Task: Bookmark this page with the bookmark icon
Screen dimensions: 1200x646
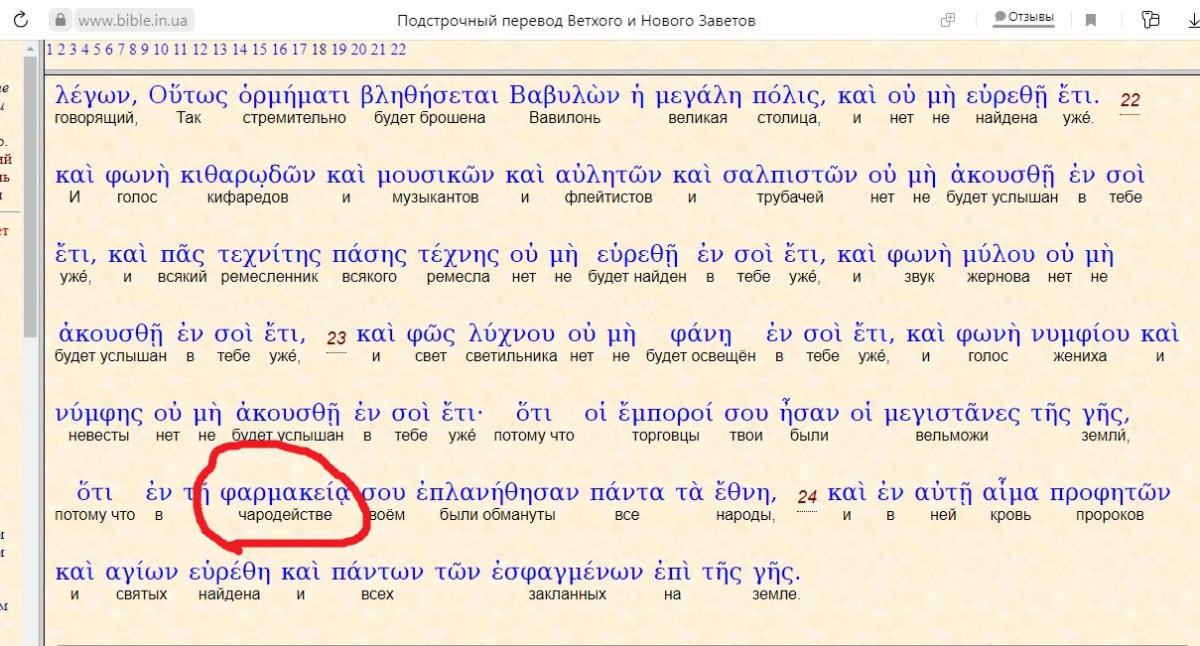Action: (1091, 20)
